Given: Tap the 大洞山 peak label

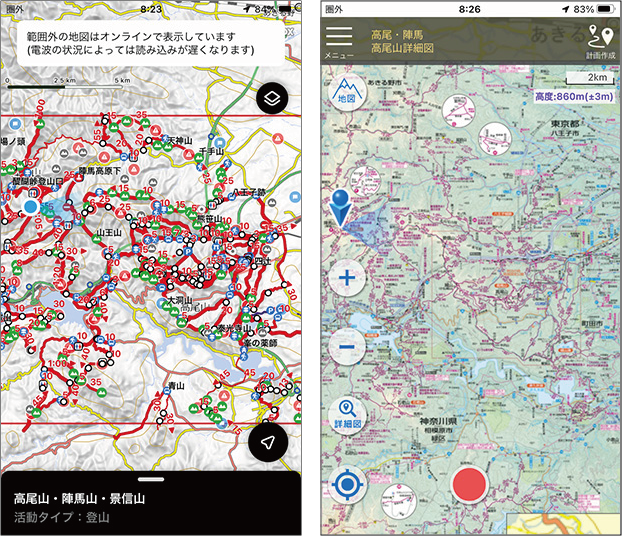Looking at the screenshot, I should click(x=180, y=300).
